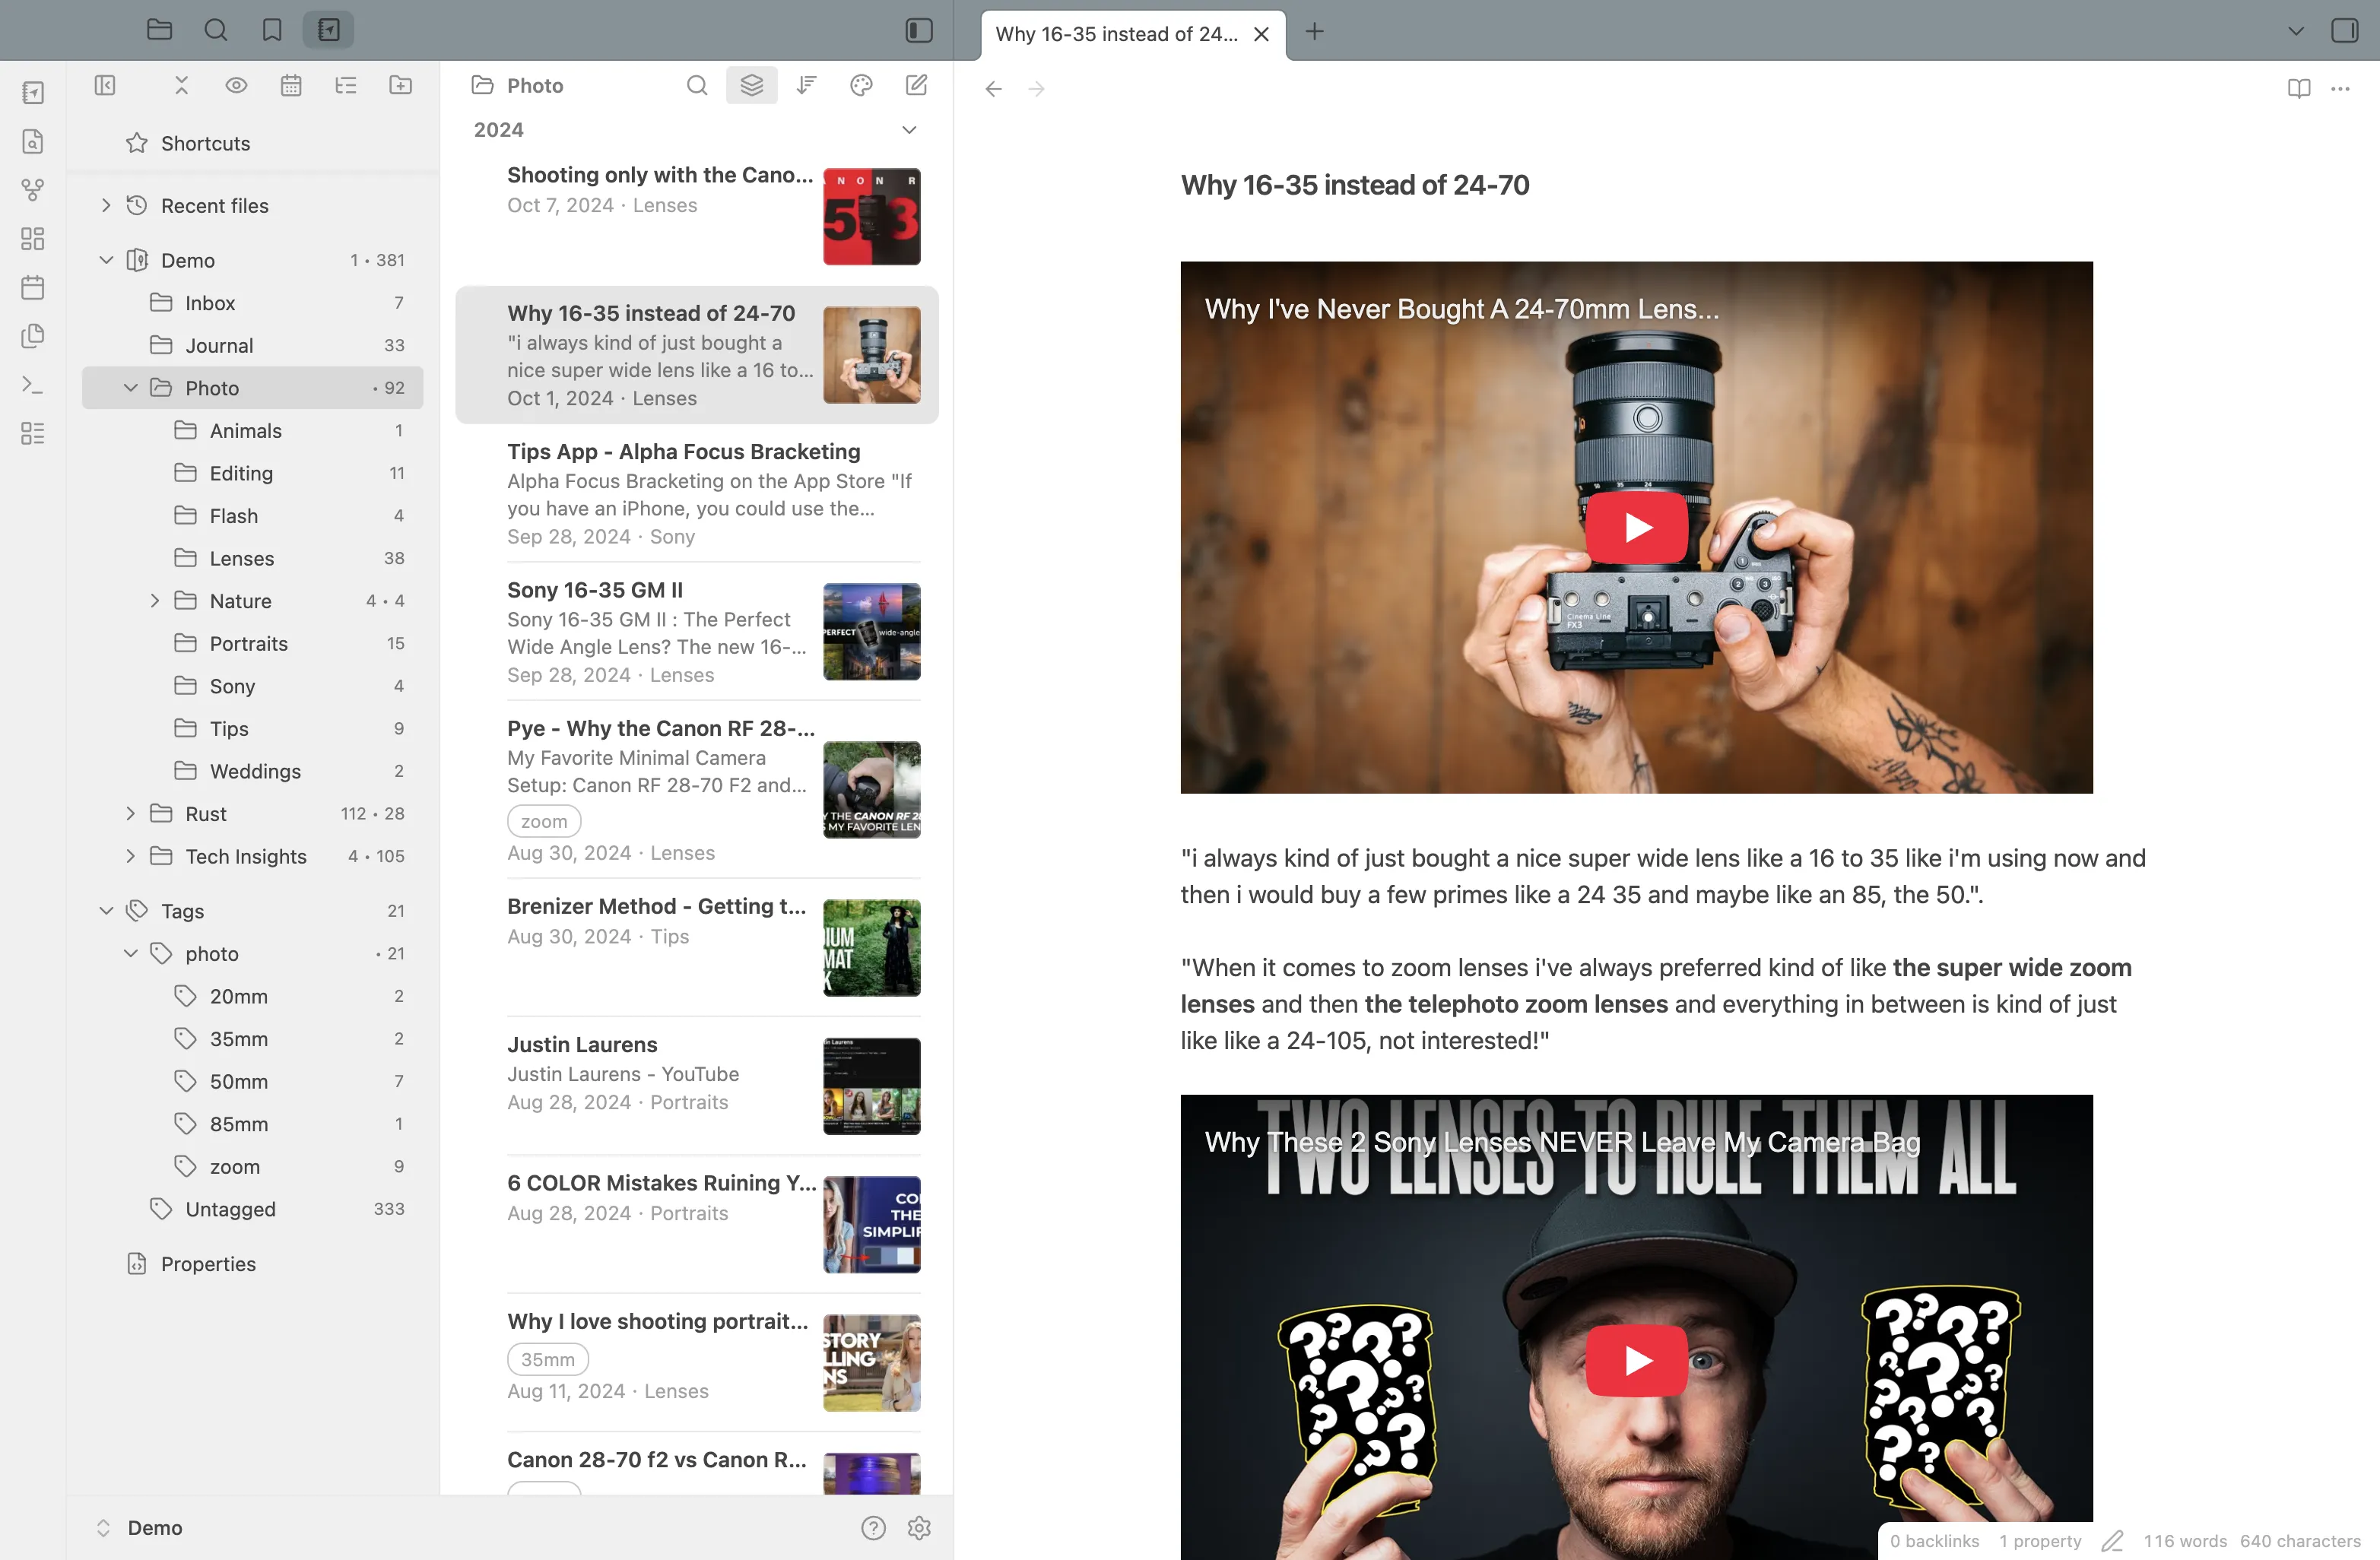Open the command palette ribbon icon
Viewport: 2380px width, 1560px height.
coord(33,385)
